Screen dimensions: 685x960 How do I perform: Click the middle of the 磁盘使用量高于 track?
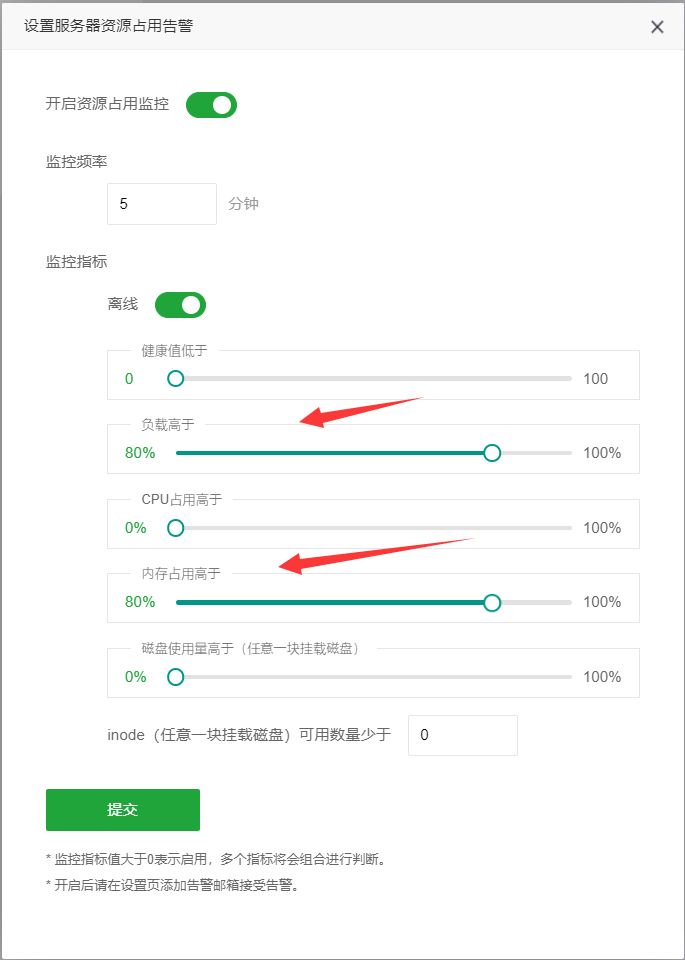pos(373,677)
